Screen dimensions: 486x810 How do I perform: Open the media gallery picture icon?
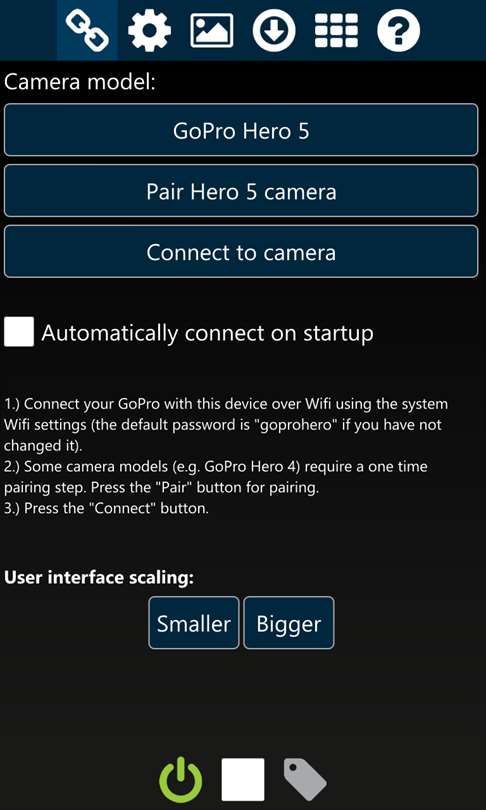tap(212, 30)
